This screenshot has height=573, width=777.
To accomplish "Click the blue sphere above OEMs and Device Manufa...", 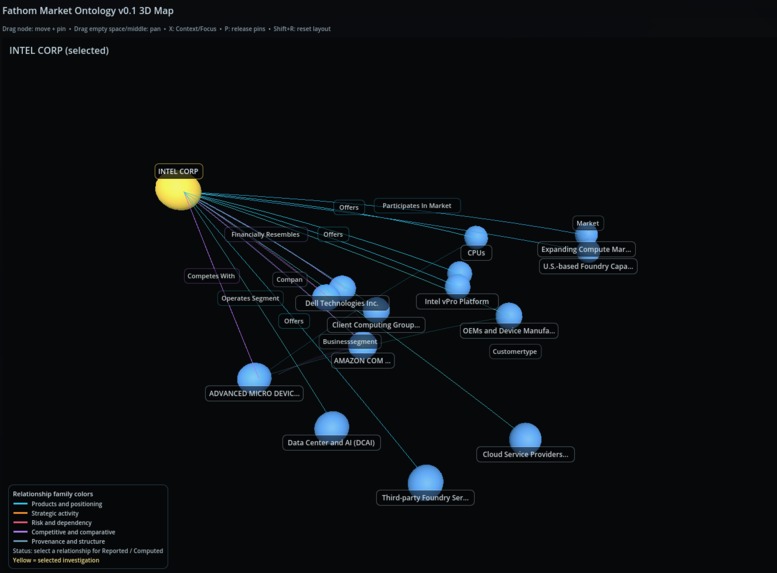I will [509, 315].
